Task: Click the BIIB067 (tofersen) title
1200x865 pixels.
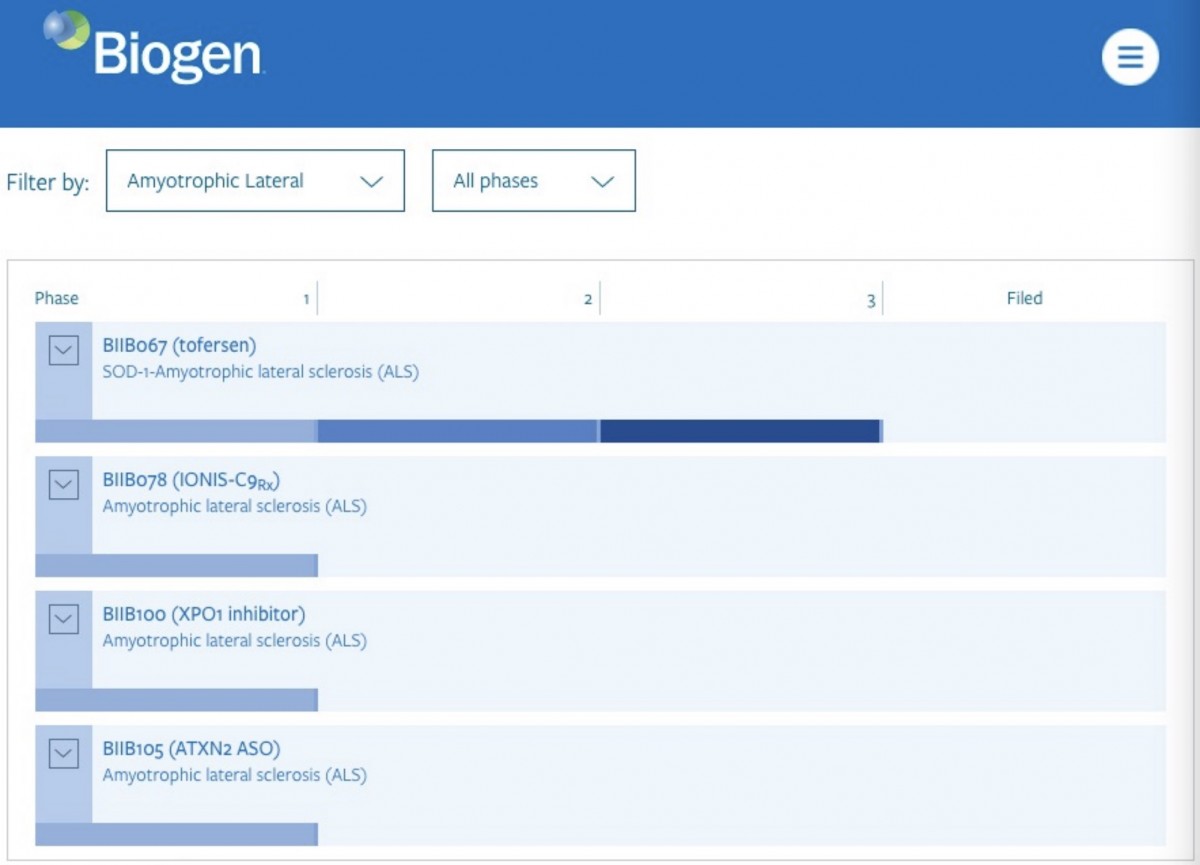Action: (180, 346)
